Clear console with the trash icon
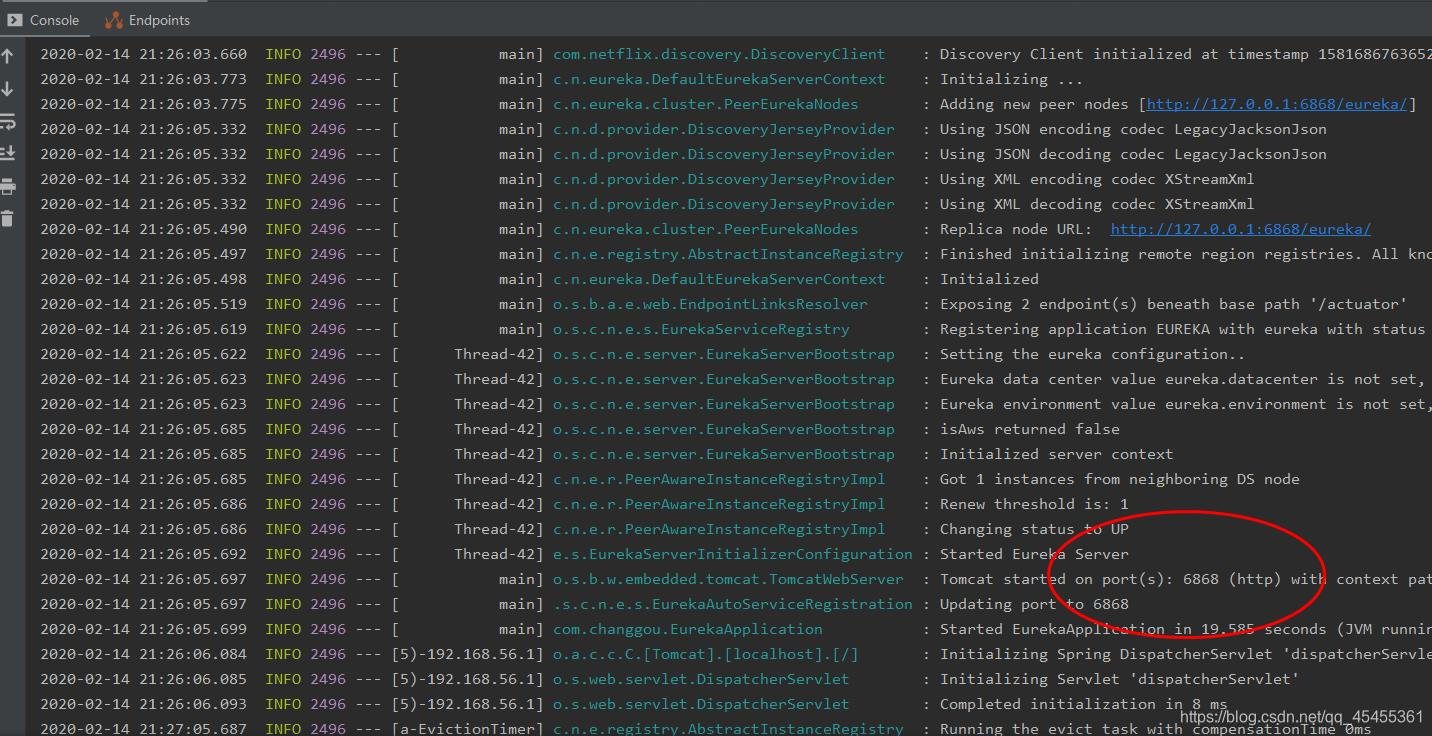The width and height of the screenshot is (1432, 736). [8, 218]
